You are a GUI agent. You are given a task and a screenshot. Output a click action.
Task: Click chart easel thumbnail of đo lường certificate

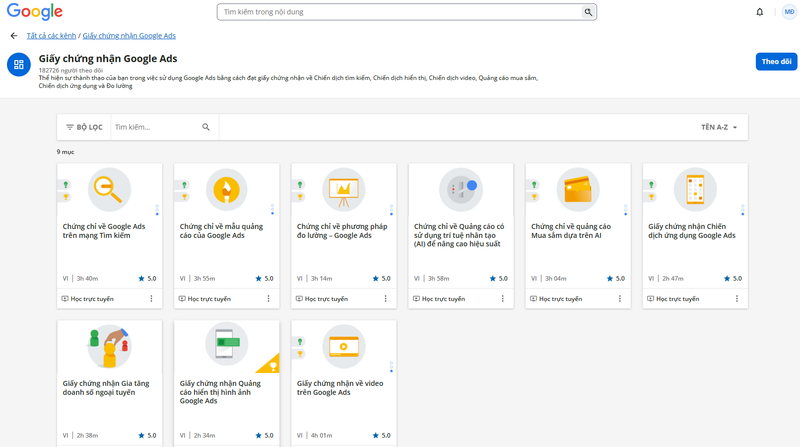pos(344,189)
